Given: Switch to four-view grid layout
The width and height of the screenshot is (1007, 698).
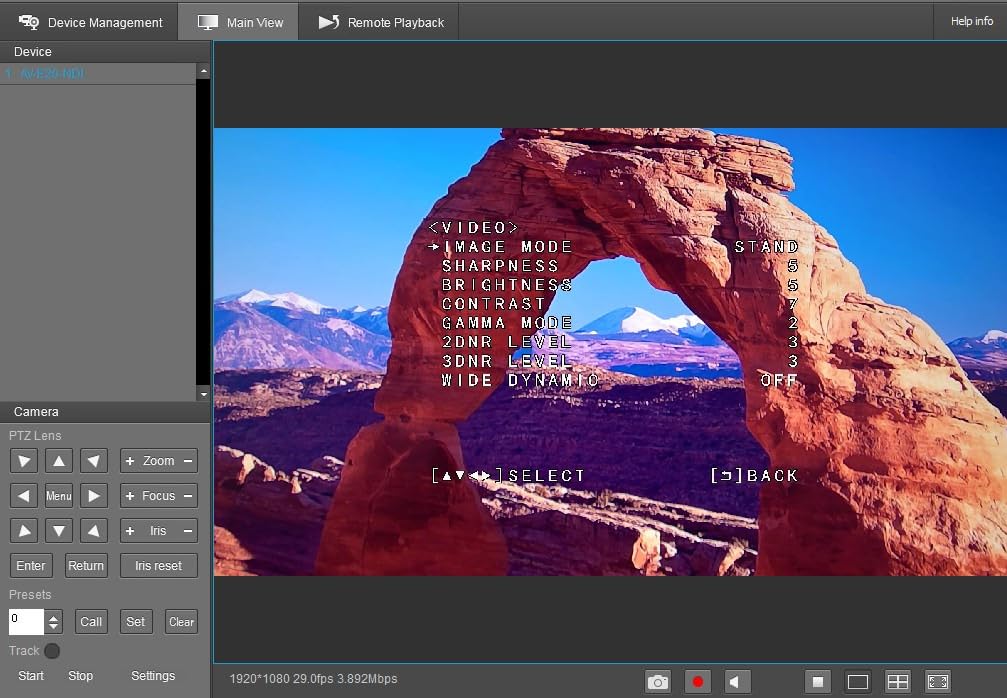Looking at the screenshot, I should (x=898, y=681).
